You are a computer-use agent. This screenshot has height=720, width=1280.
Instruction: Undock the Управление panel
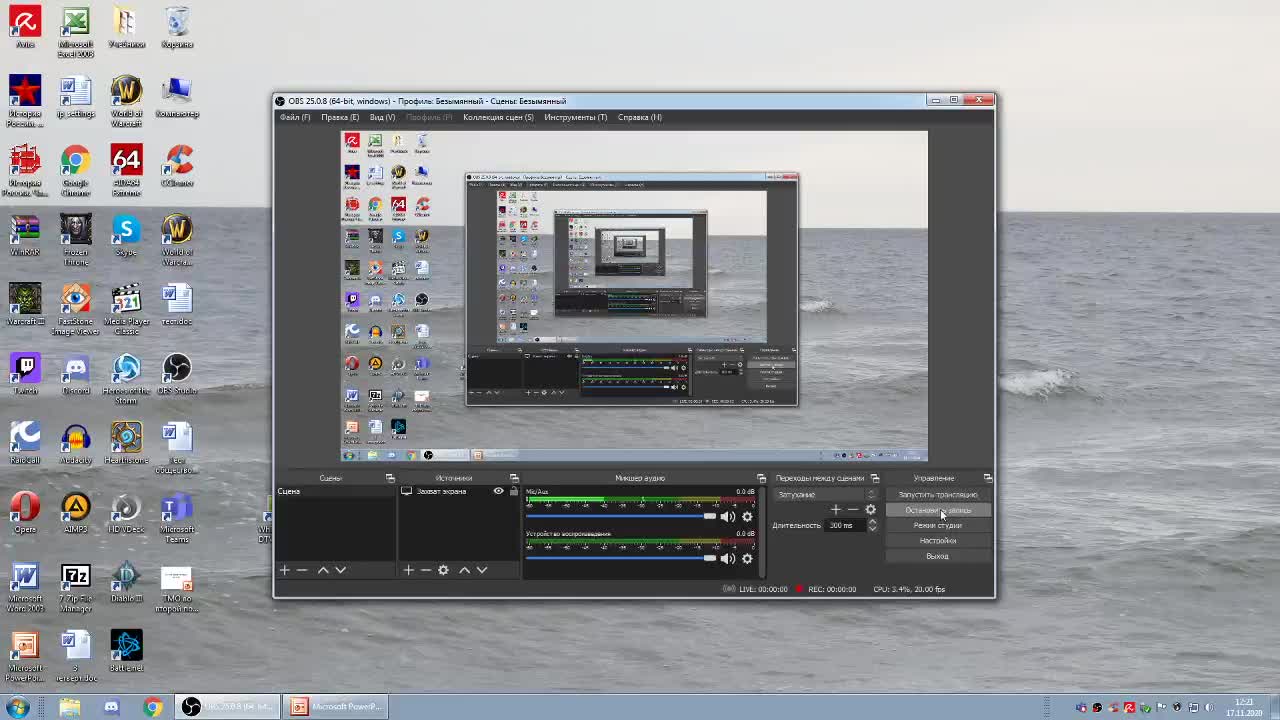[x=988, y=478]
